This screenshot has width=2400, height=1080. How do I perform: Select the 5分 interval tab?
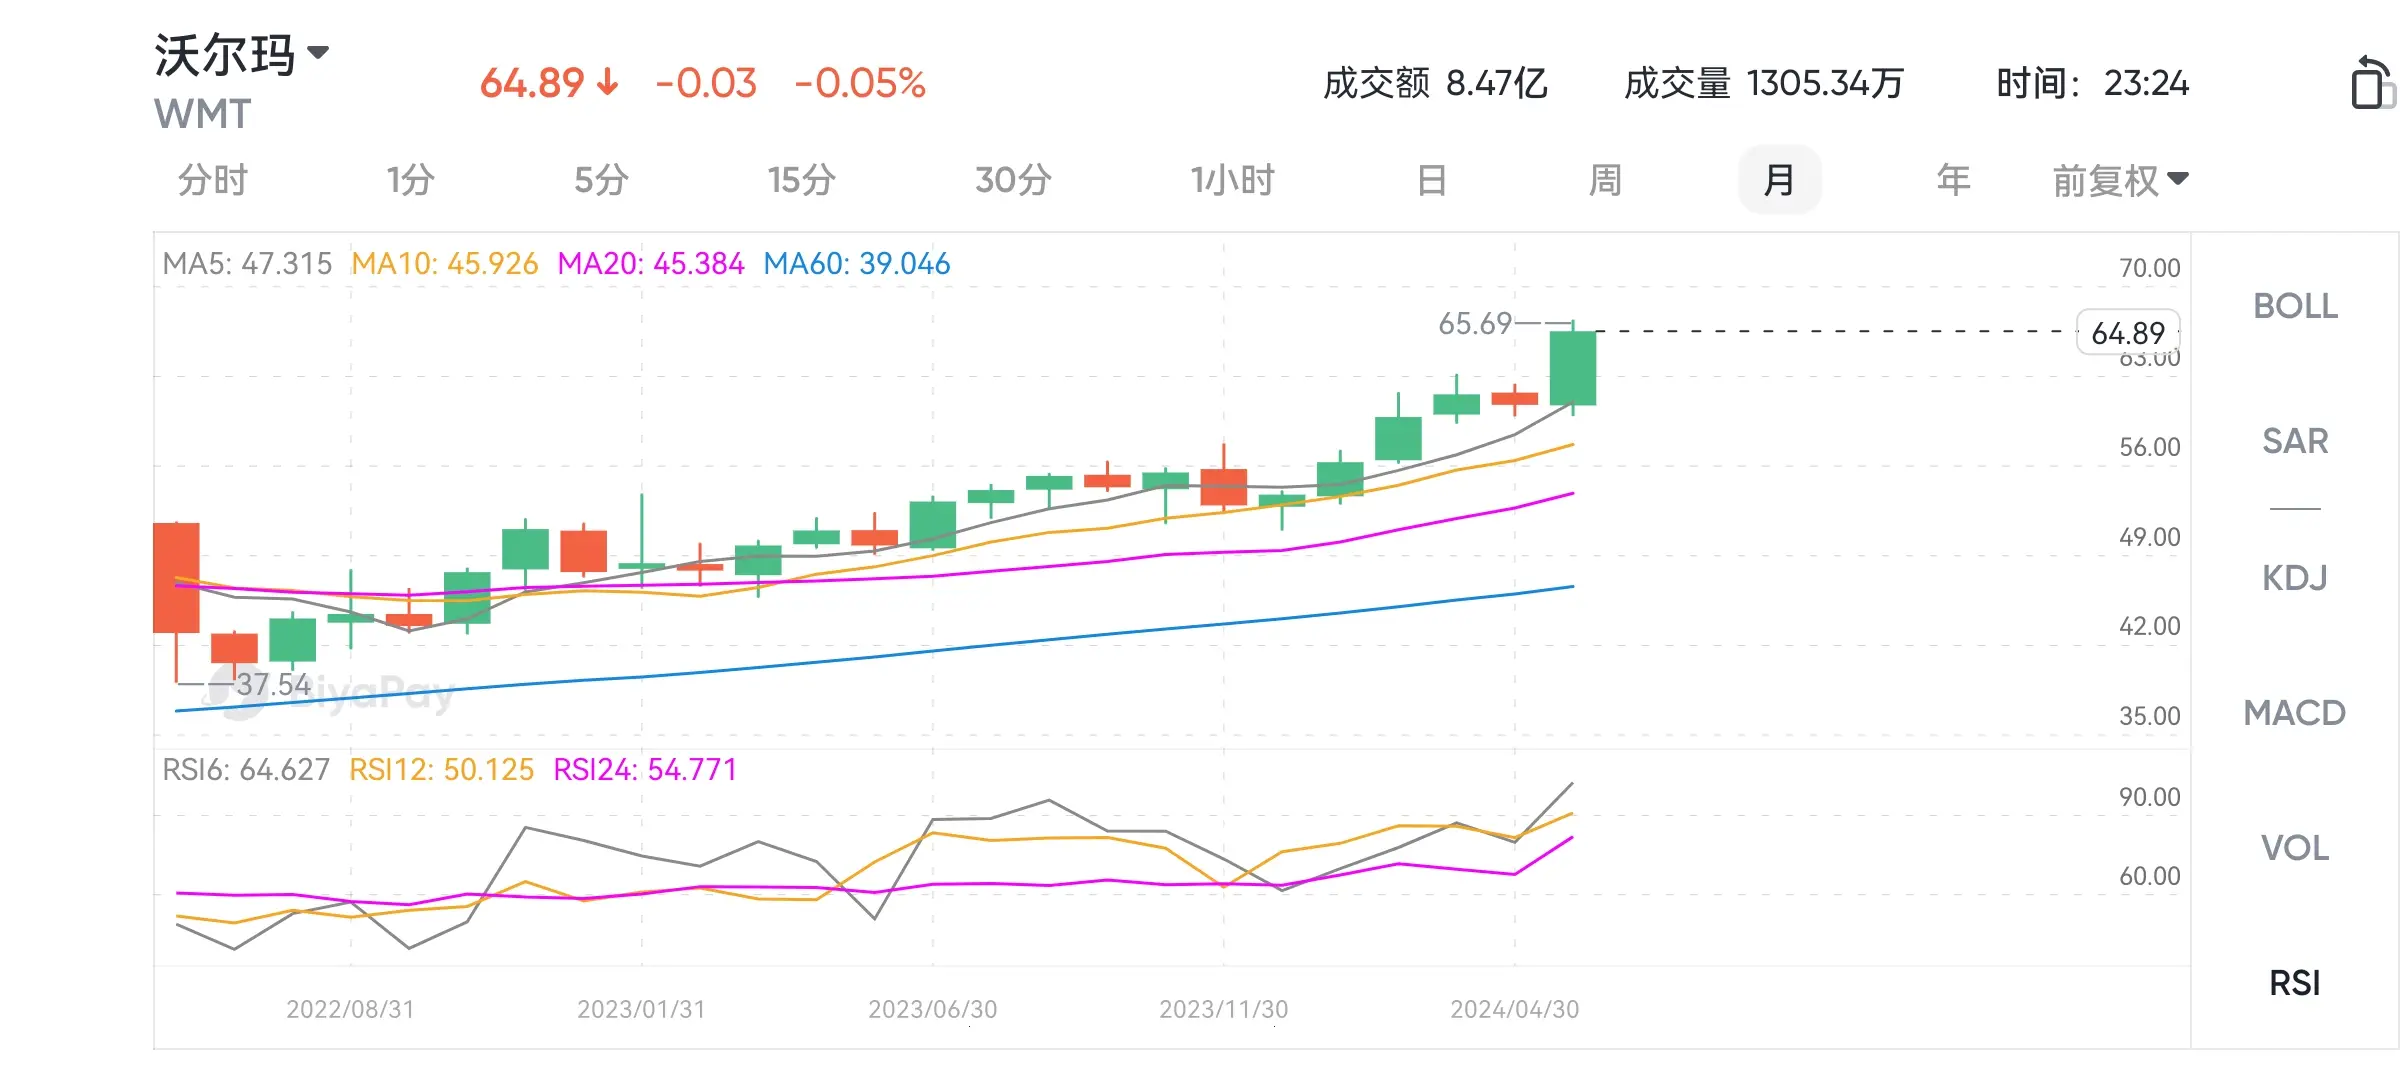coord(601,181)
